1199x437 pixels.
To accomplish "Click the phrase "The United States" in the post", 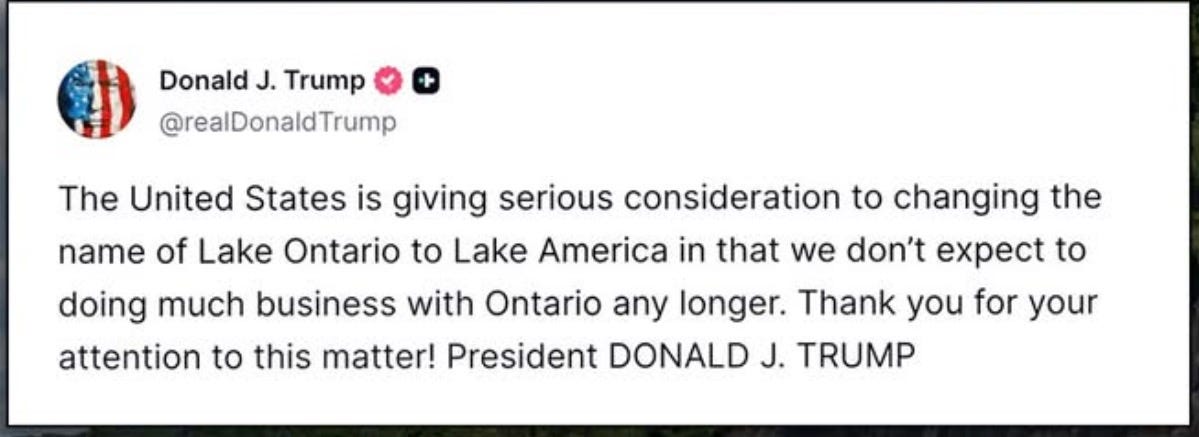I will 202,198.
